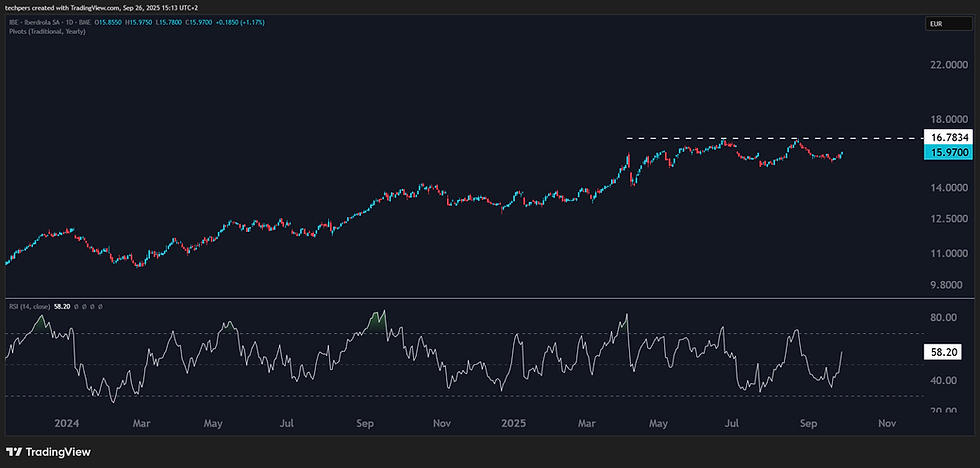Click the 12.5000 price axis label

pos(948,219)
